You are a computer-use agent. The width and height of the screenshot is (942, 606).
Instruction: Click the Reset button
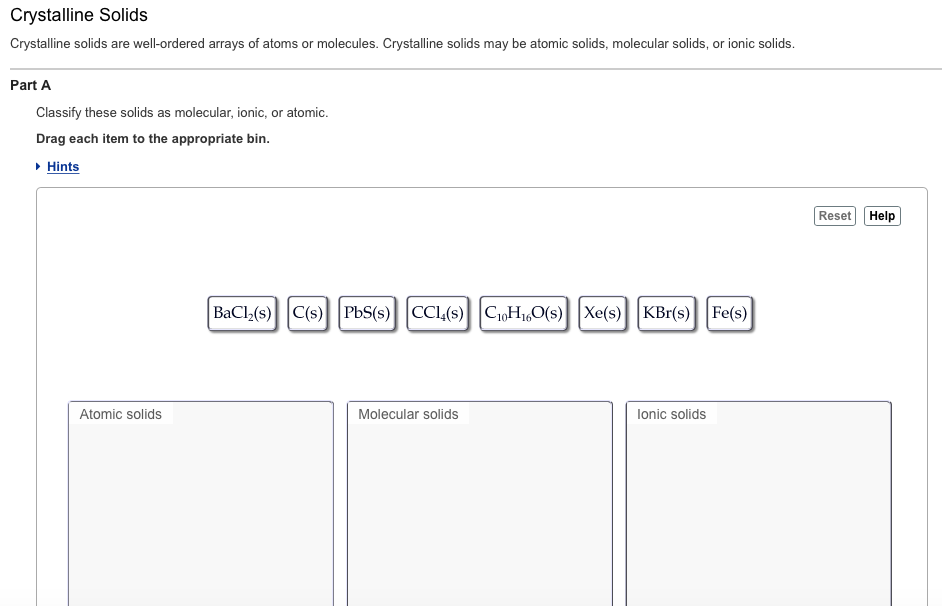tap(834, 215)
